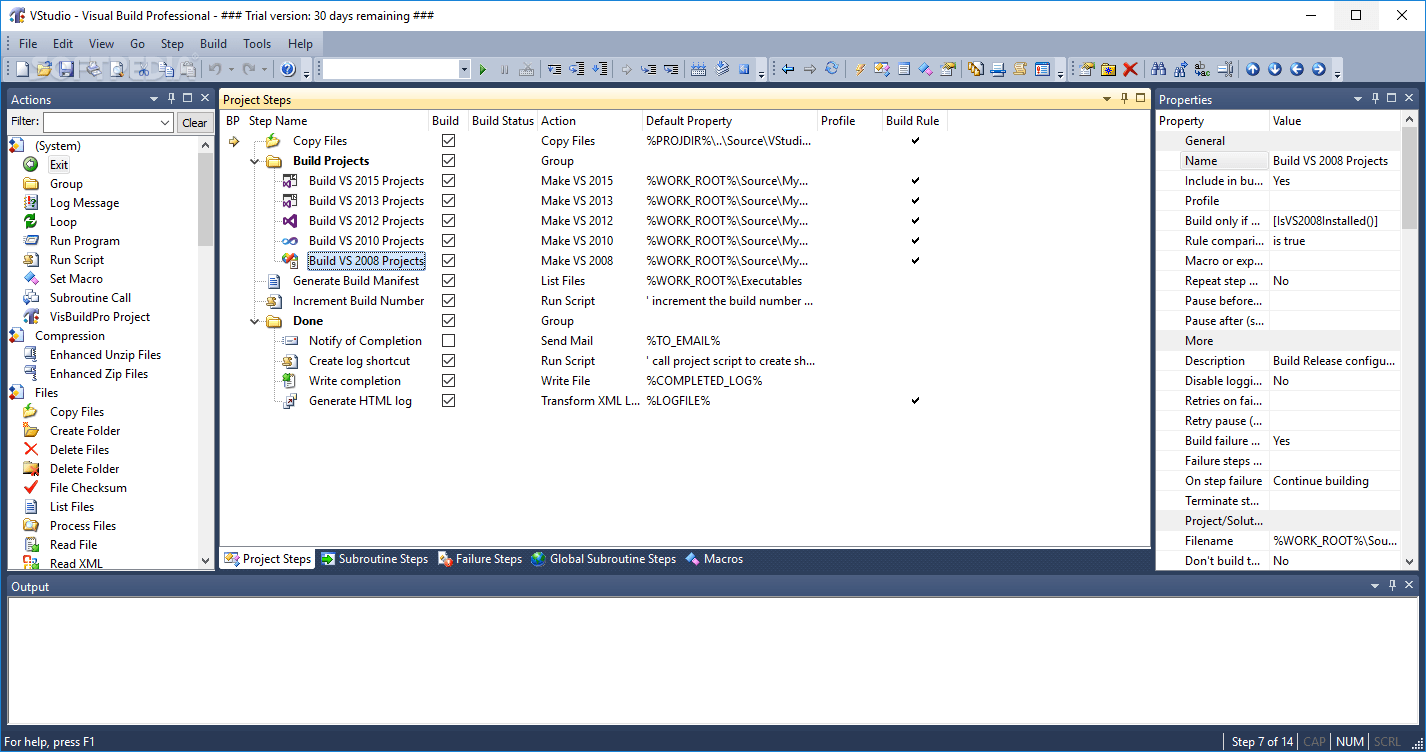Click the blue Back navigation arrow icon

tap(788, 69)
